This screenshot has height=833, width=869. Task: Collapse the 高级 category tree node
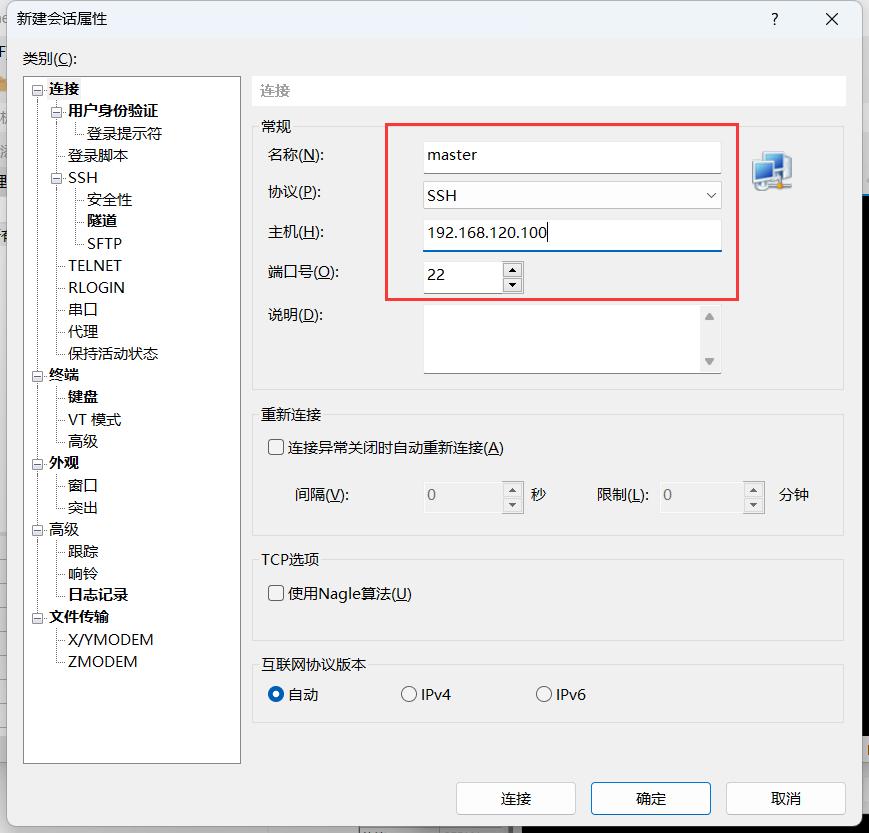click(x=37, y=530)
